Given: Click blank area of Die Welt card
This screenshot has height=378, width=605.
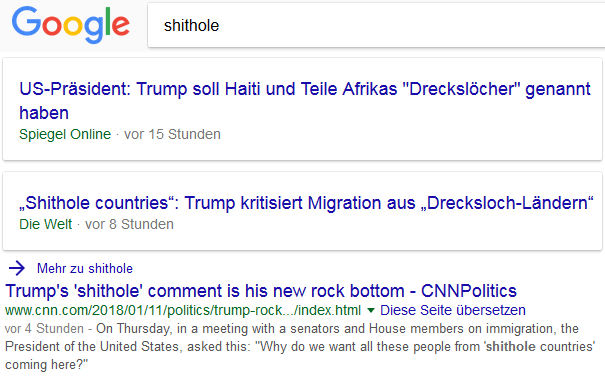Looking at the screenshot, I should click(386, 231).
